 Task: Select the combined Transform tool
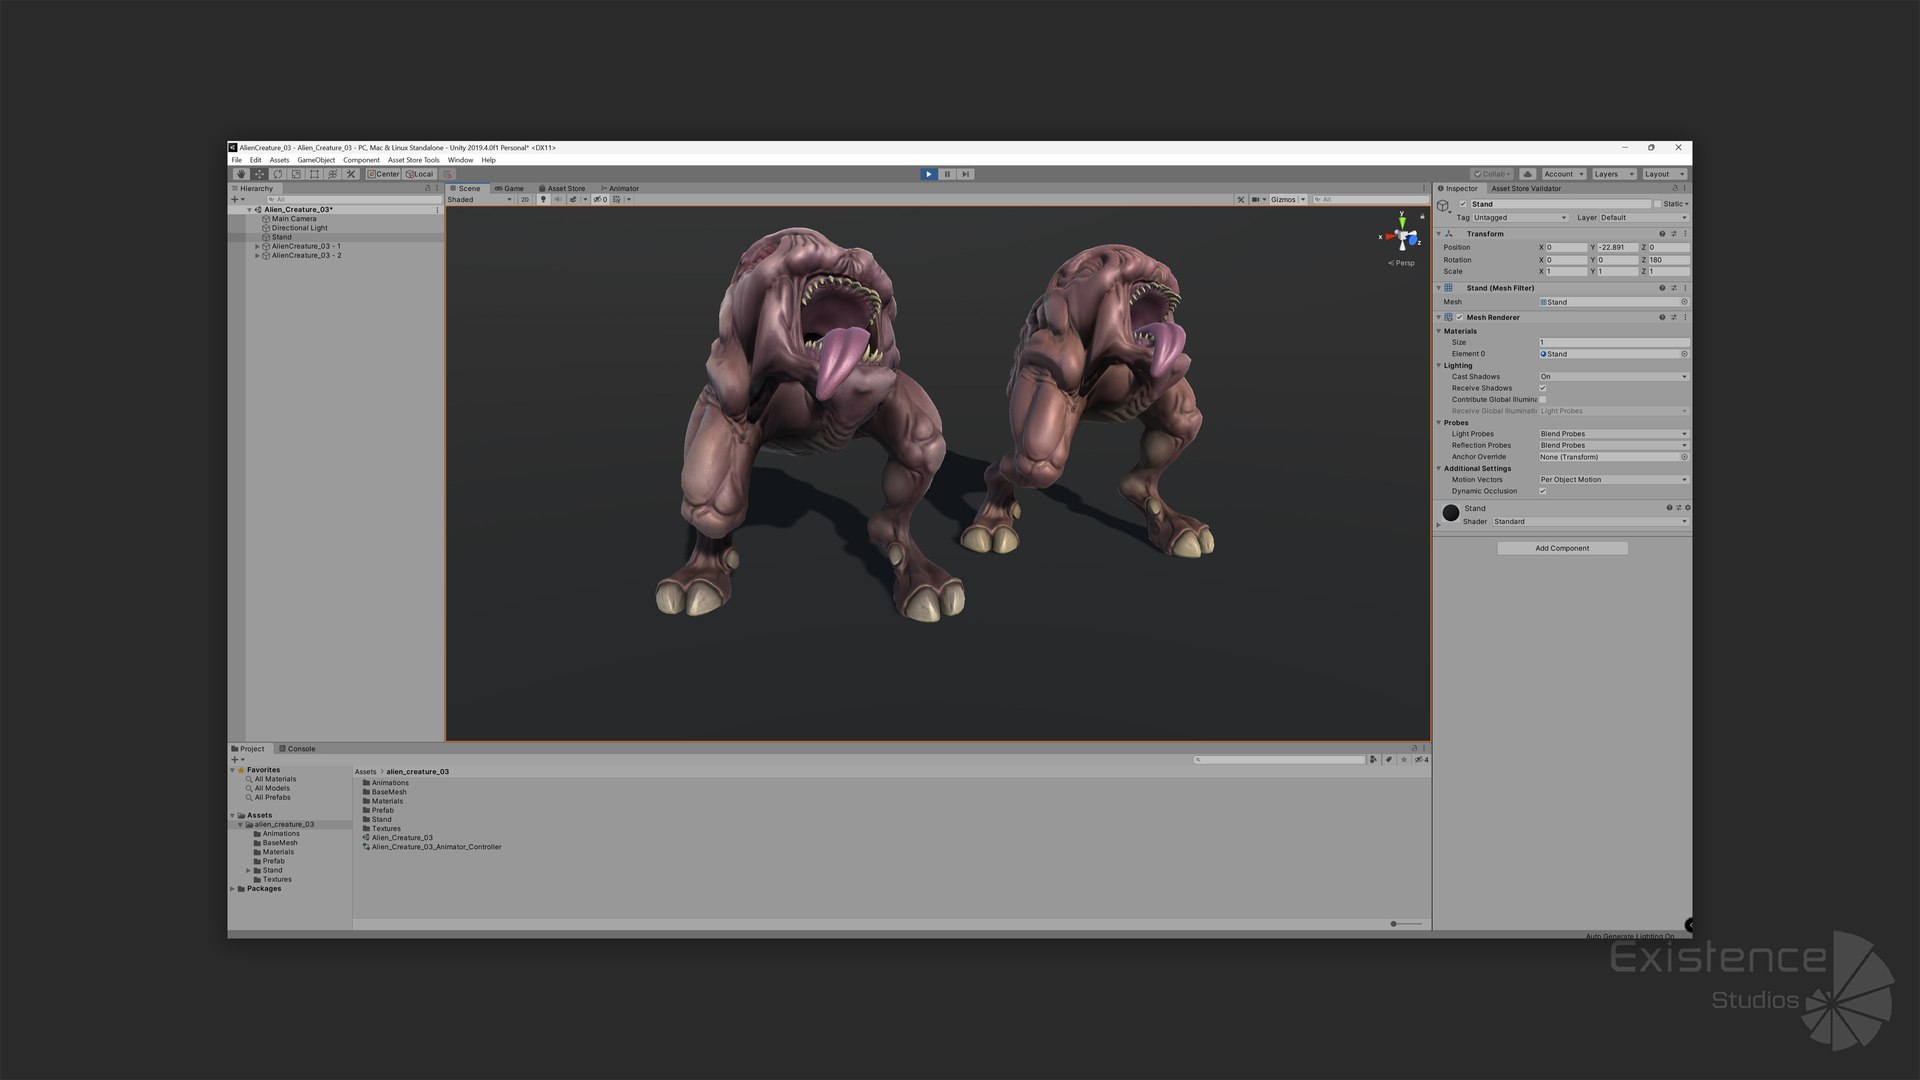[x=333, y=174]
